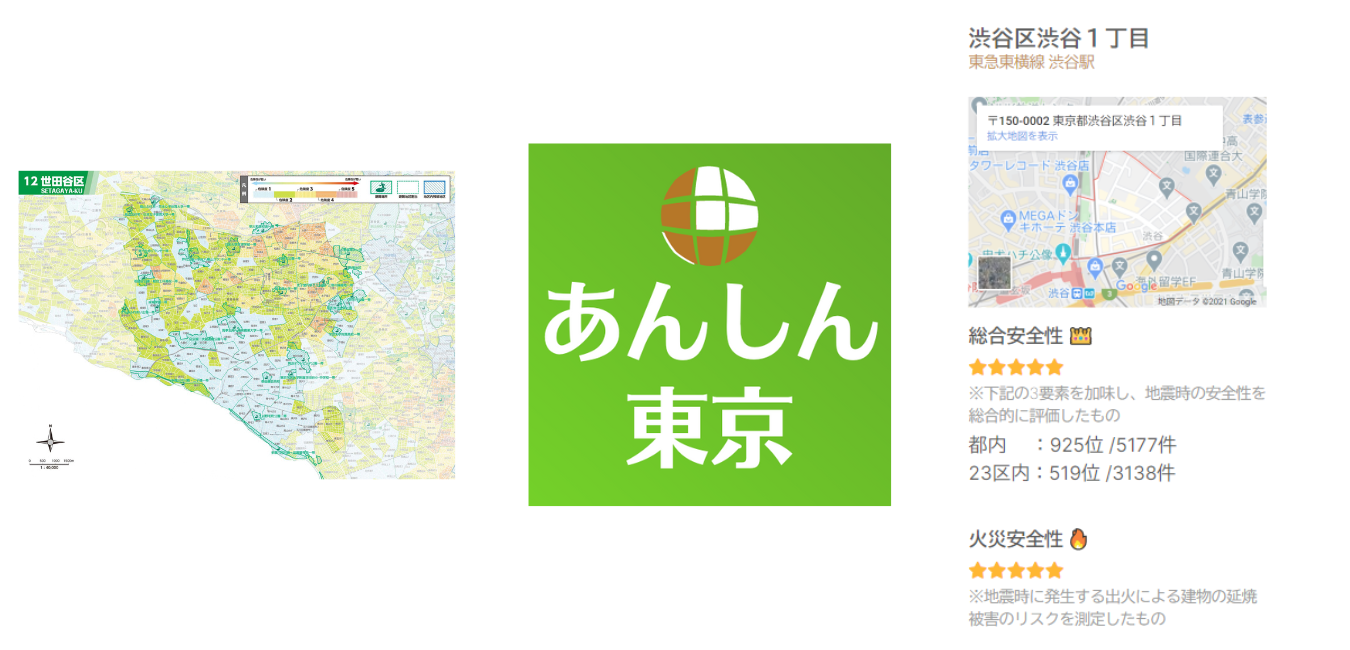Click the 火災安全性 five-star rating

(1016, 571)
